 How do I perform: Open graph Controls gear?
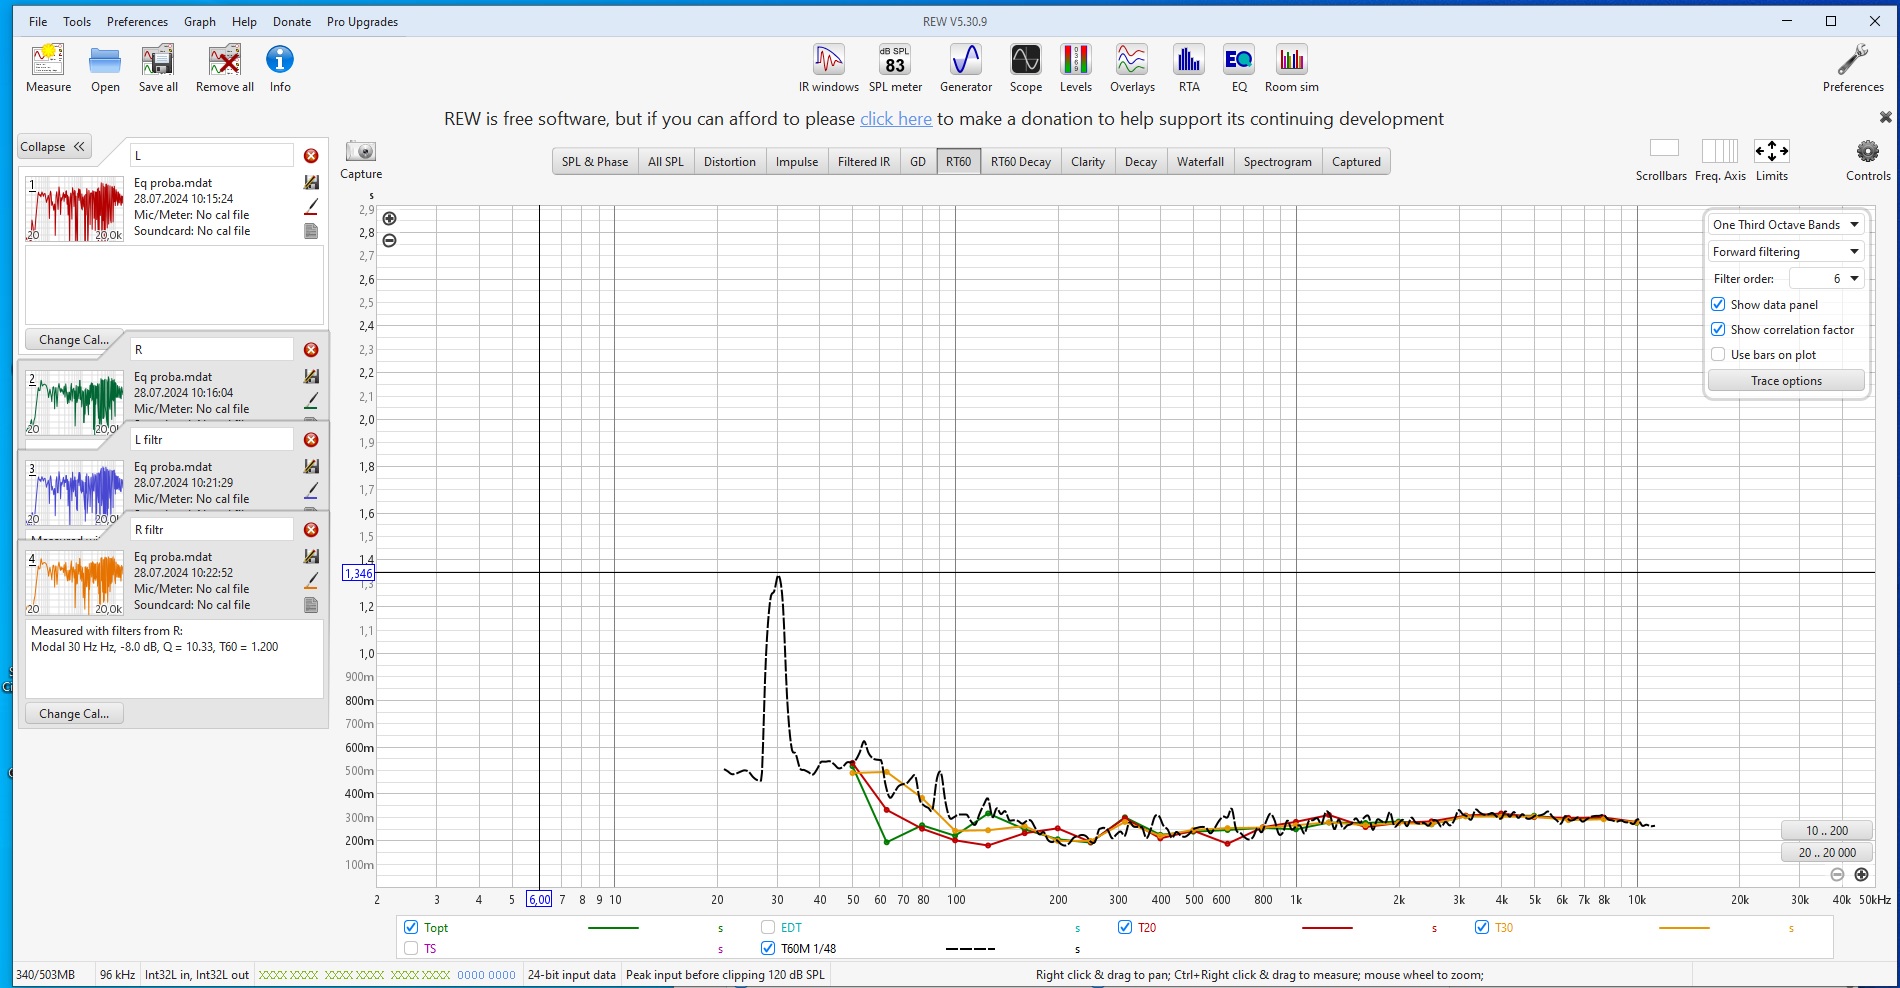[x=1867, y=152]
